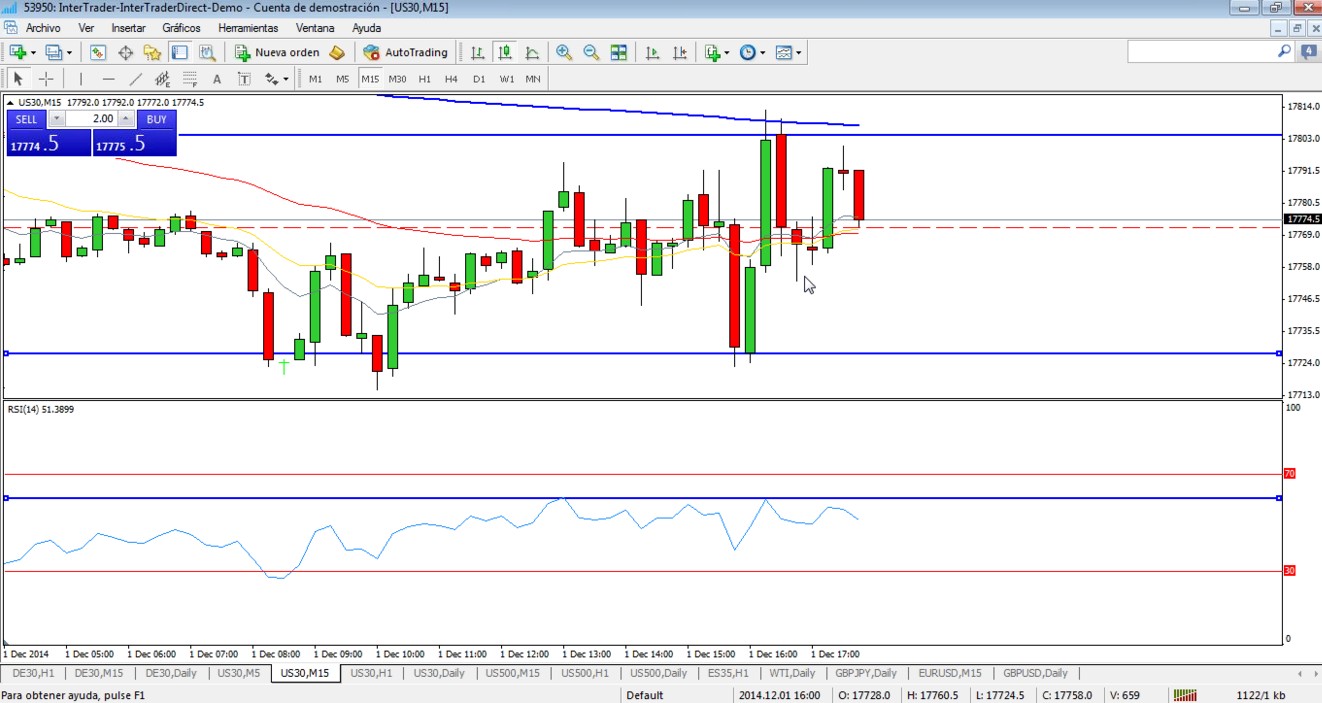1322x703 pixels.
Task: Increase the trade volume with up arrow
Action: click(x=125, y=119)
